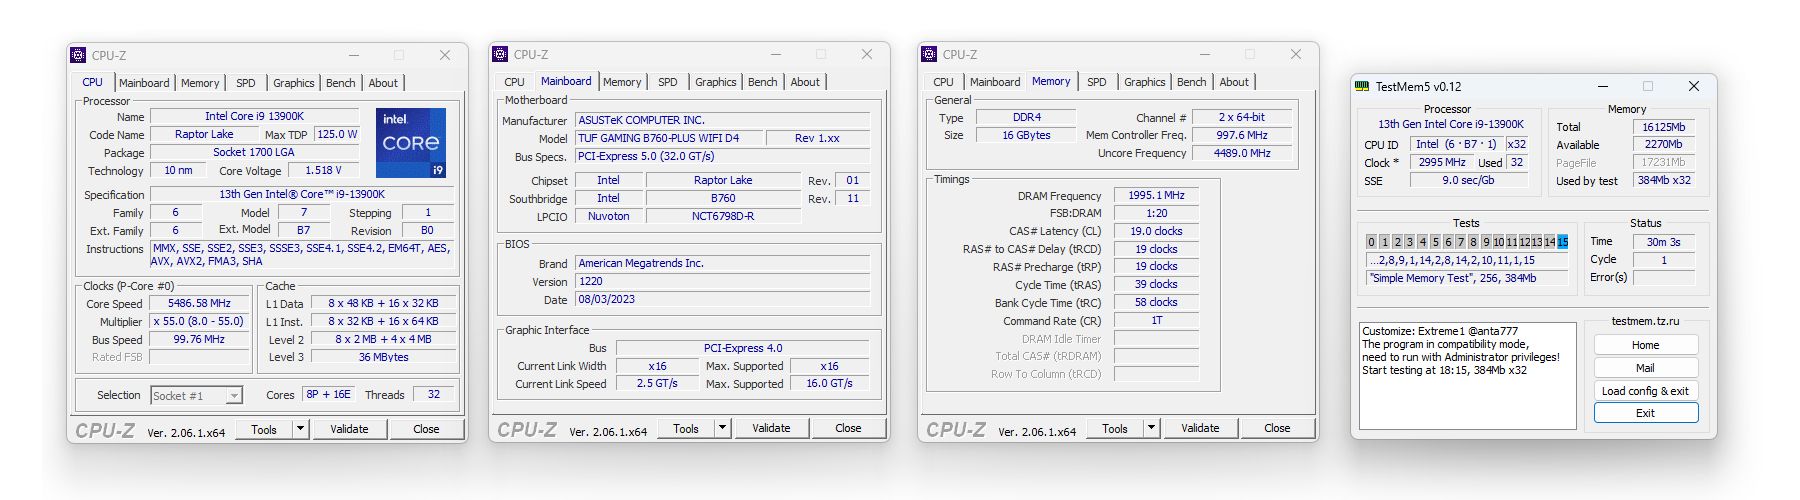Open Tools dropdown arrow in Memory window

click(x=1151, y=428)
